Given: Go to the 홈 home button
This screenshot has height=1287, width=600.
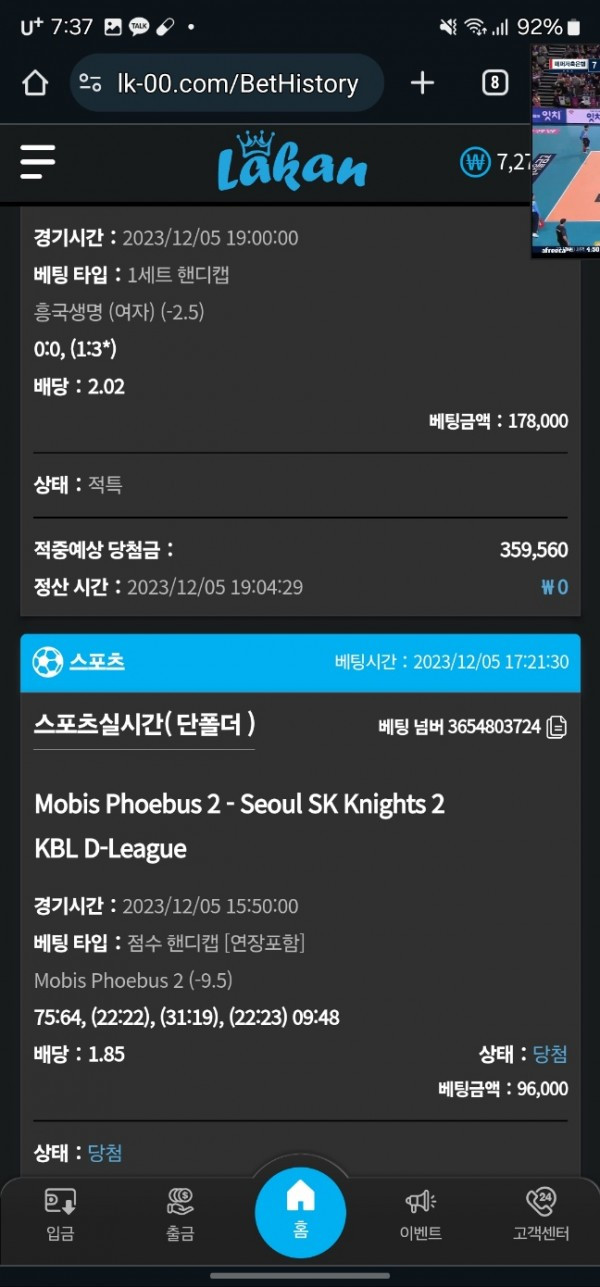Looking at the screenshot, I should (300, 1210).
